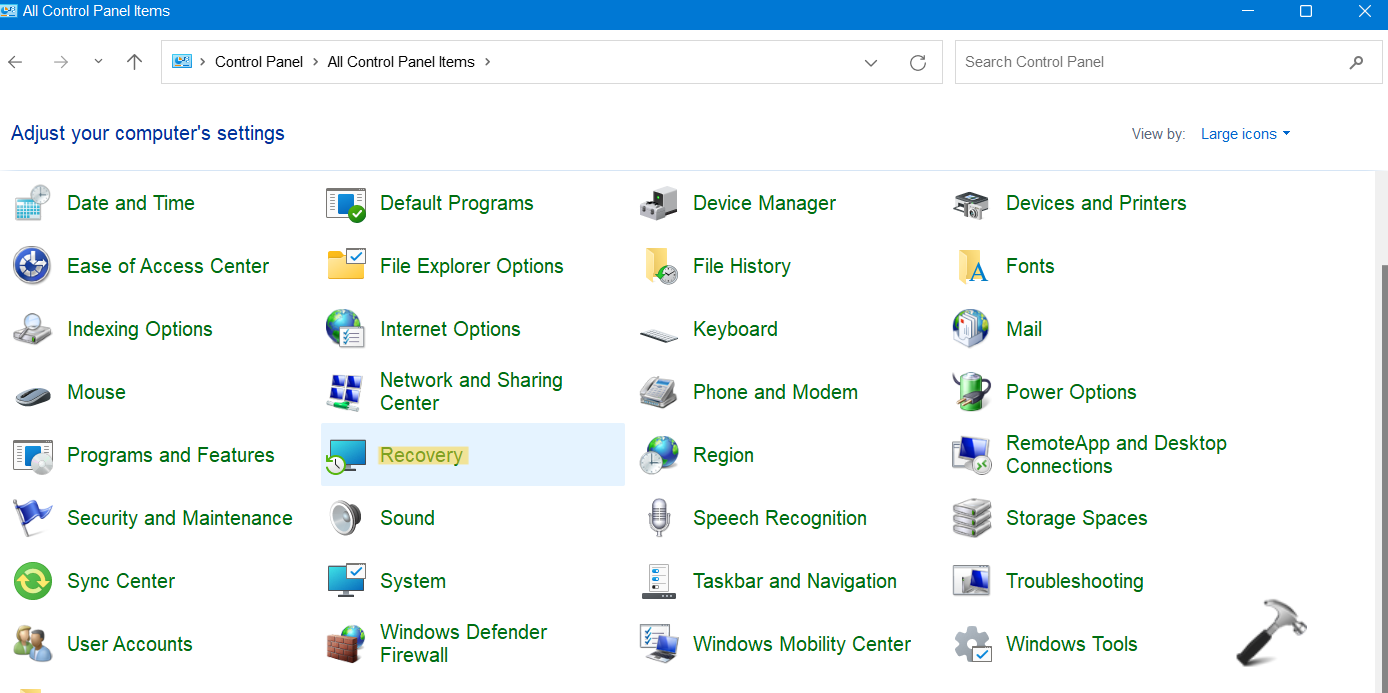This screenshot has height=693, width=1388.
Task: Click the refresh button in address bar
Action: coord(918,62)
